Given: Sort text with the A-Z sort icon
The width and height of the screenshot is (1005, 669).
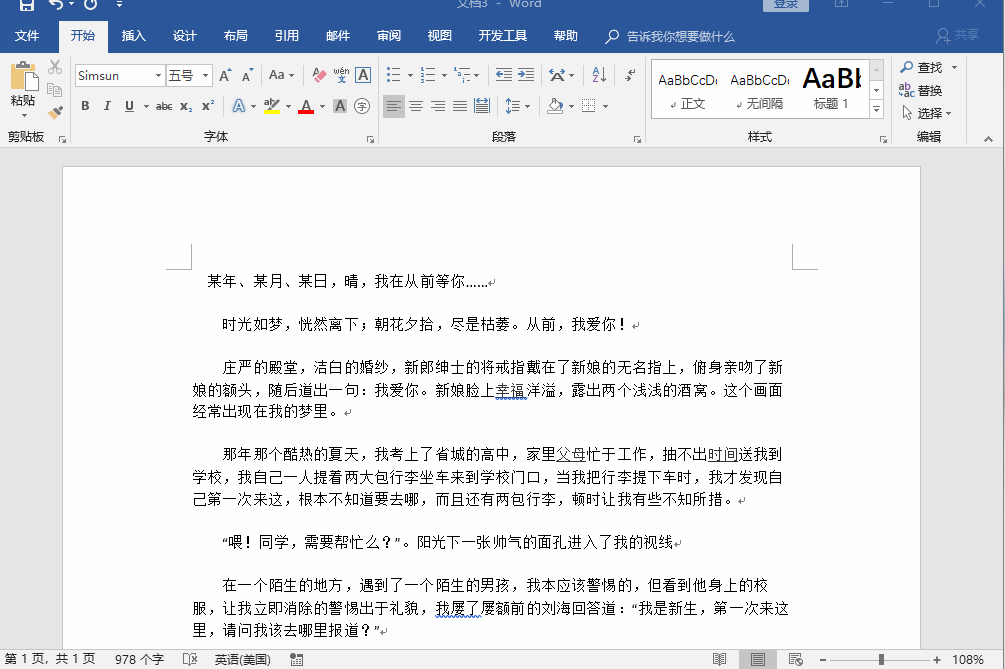Looking at the screenshot, I should pos(599,75).
